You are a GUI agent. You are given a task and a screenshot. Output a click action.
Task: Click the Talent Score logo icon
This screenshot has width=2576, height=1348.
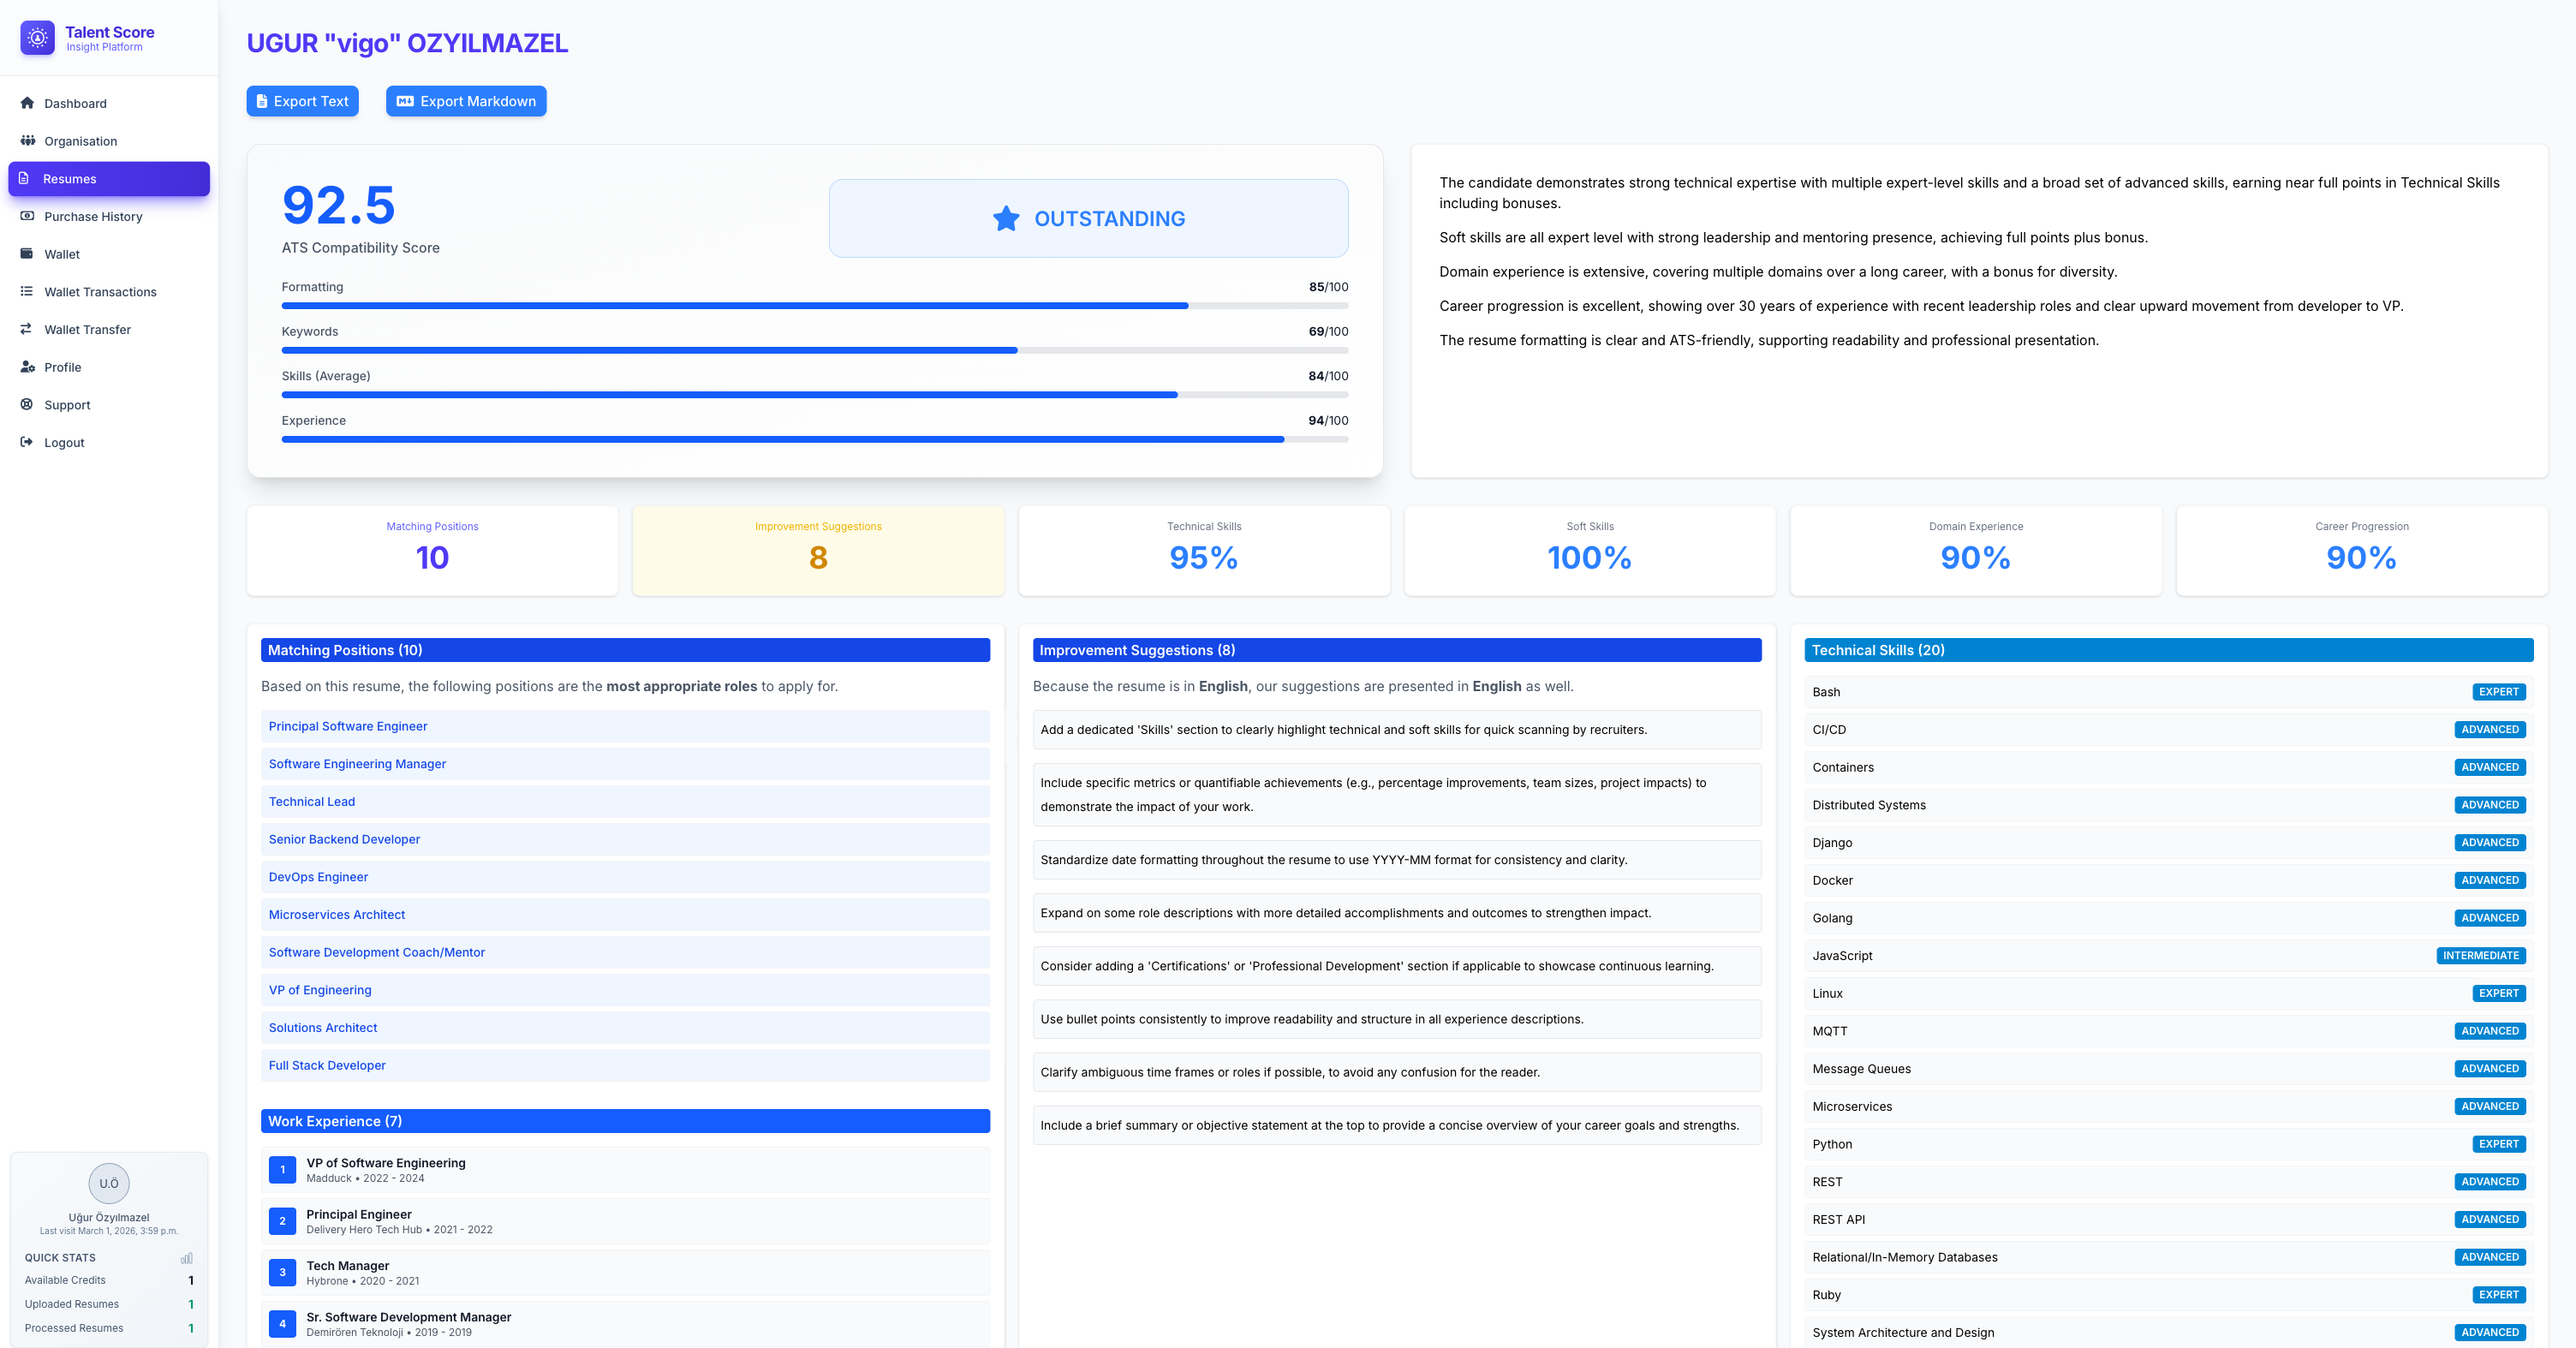tap(37, 38)
